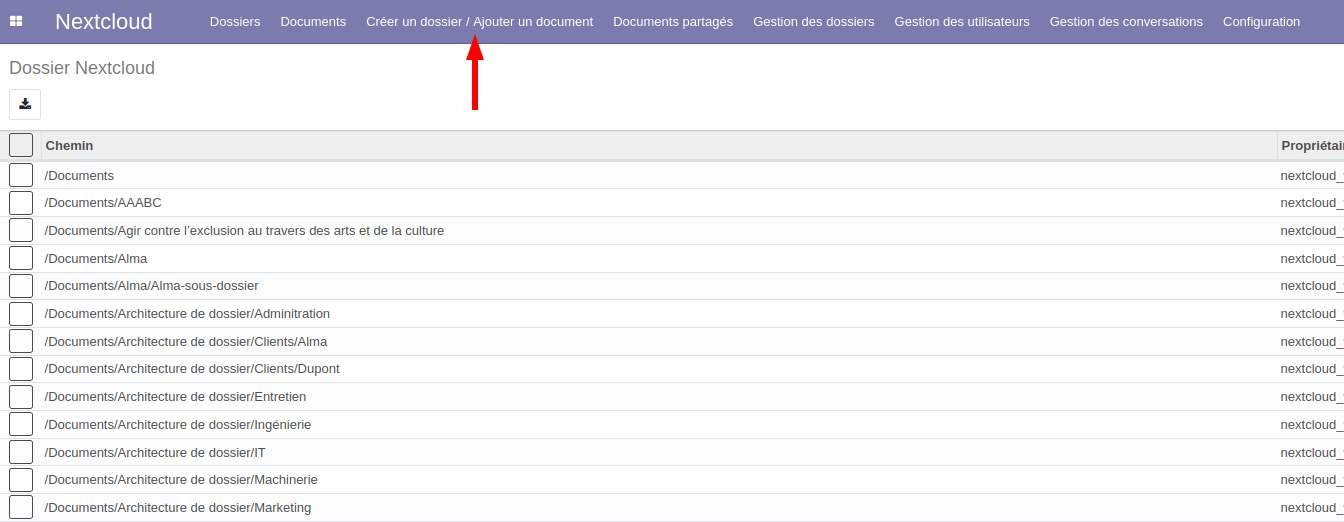Open the Gestion des conversations menu
This screenshot has height=522, width=1344.
1126,21
